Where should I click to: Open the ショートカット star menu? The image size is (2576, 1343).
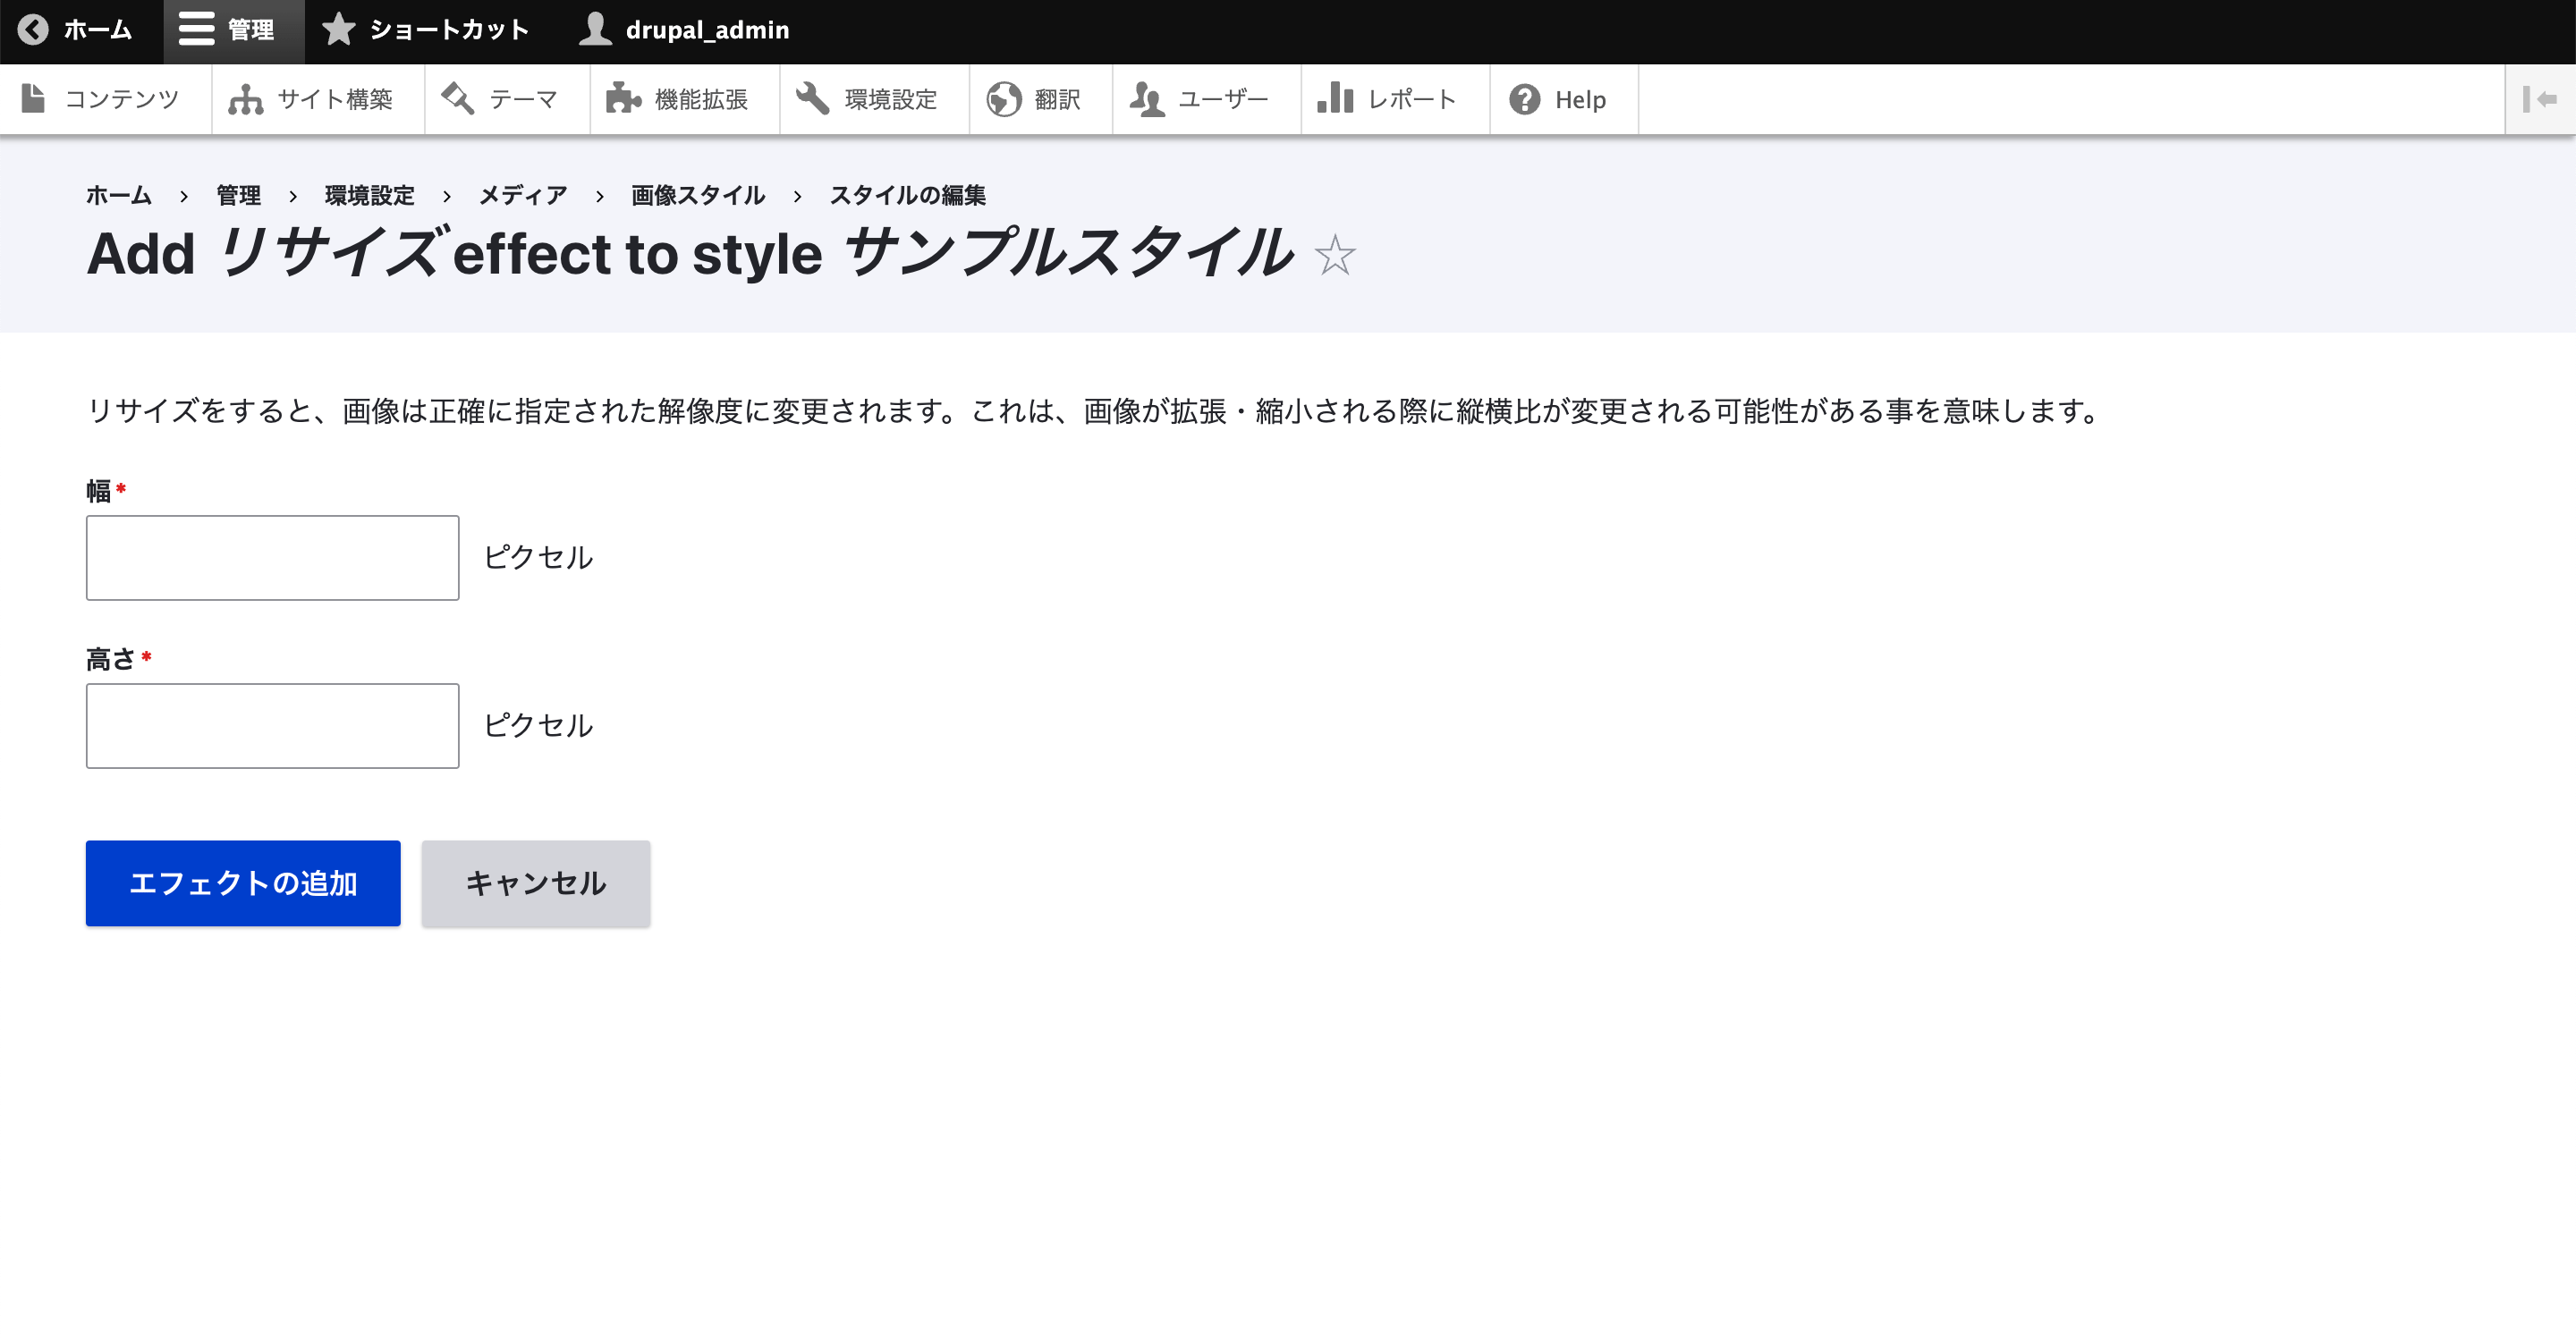[x=425, y=30]
